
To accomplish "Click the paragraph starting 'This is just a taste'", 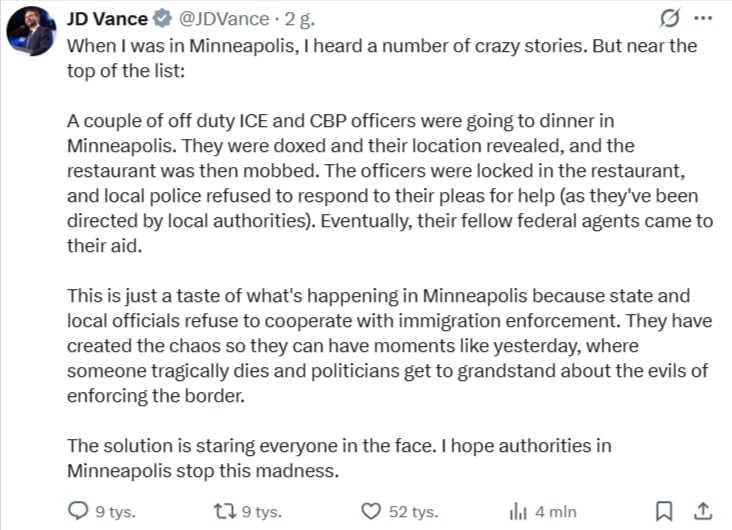I will pos(388,345).
